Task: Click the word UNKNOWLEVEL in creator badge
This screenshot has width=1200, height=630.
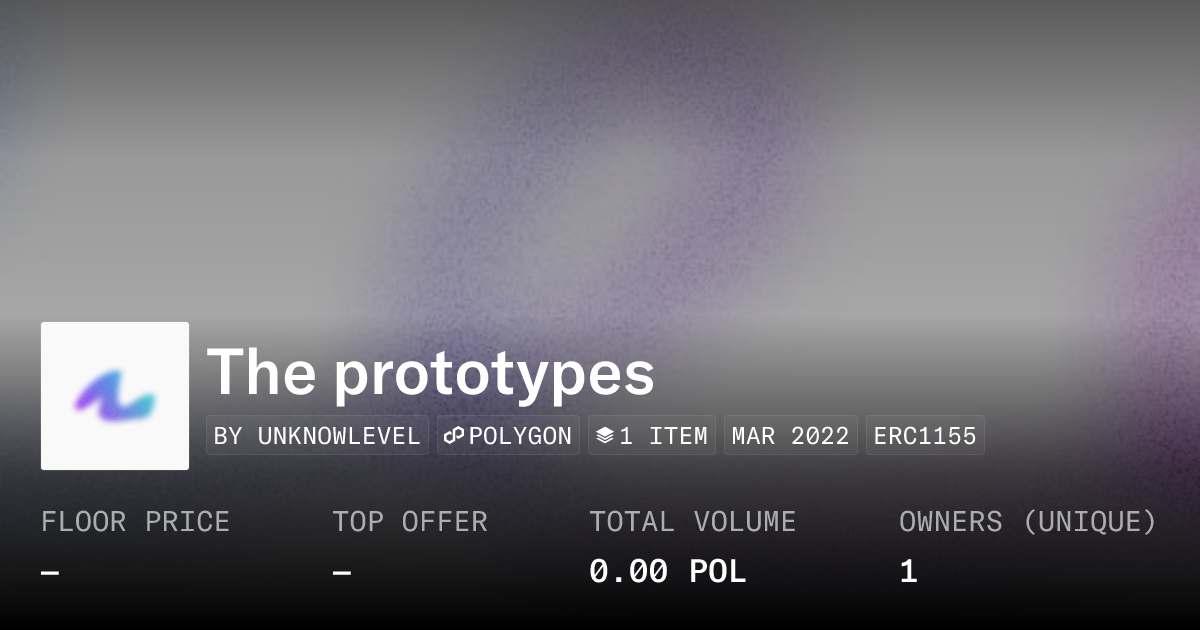Action: pos(338,436)
